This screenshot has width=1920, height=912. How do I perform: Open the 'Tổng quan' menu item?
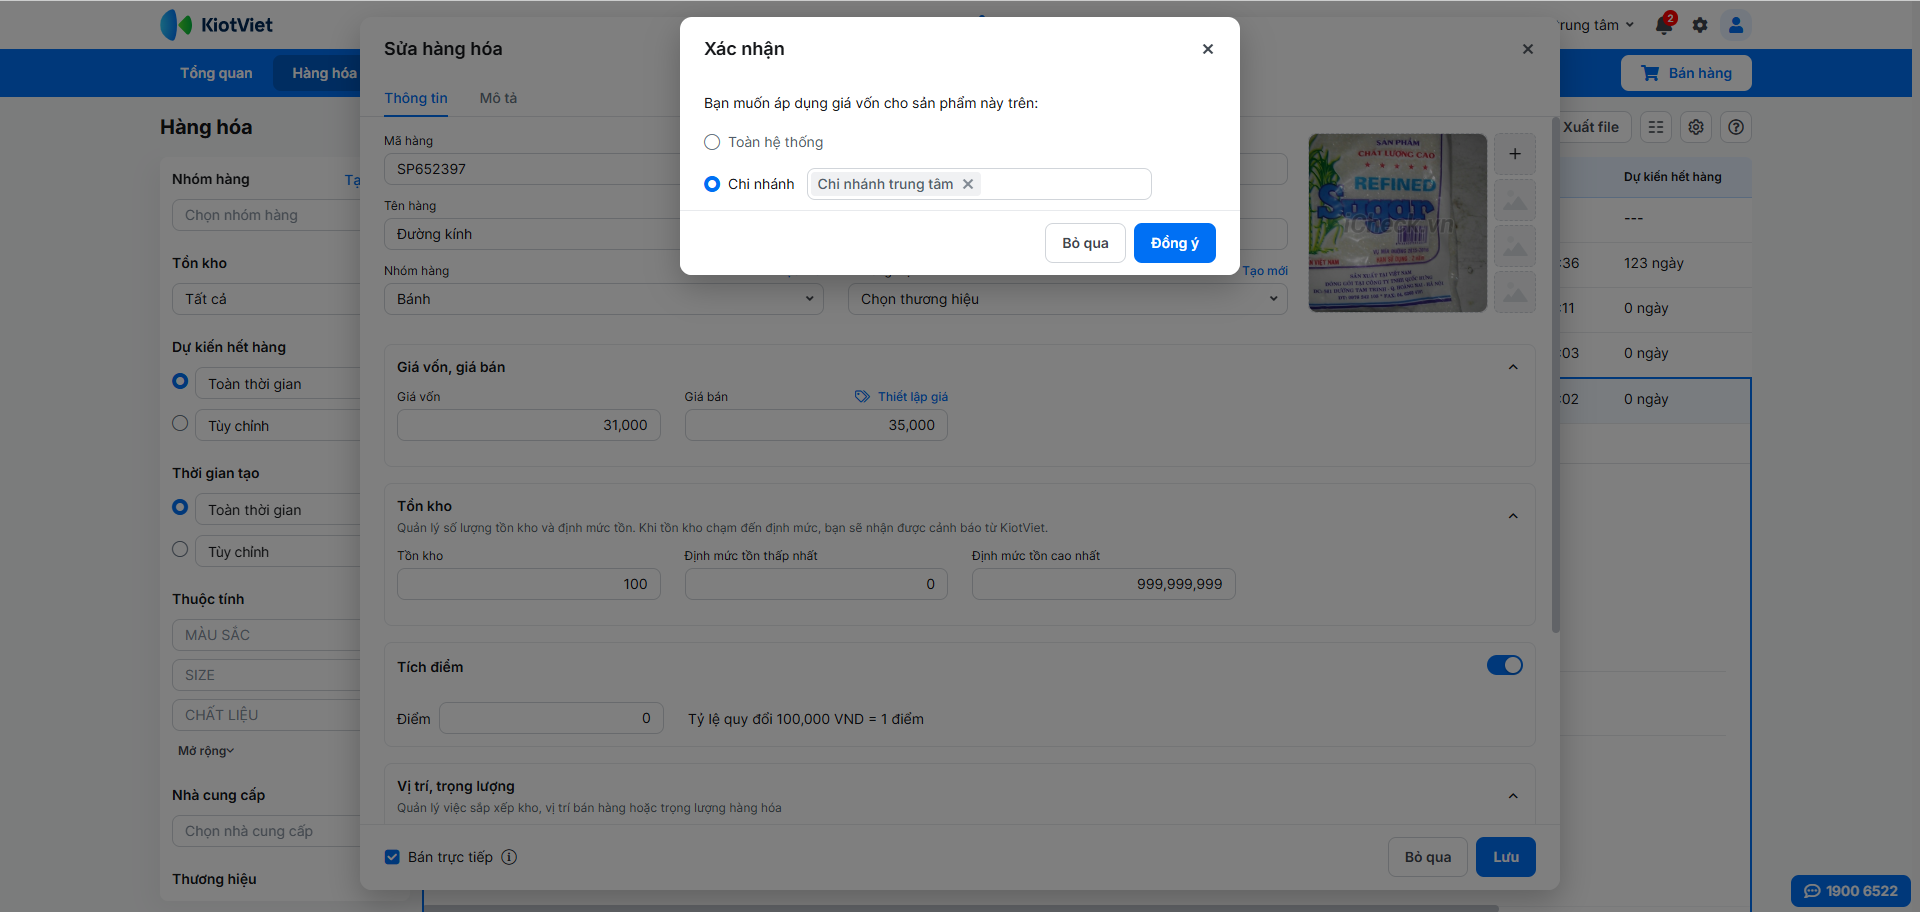216,73
